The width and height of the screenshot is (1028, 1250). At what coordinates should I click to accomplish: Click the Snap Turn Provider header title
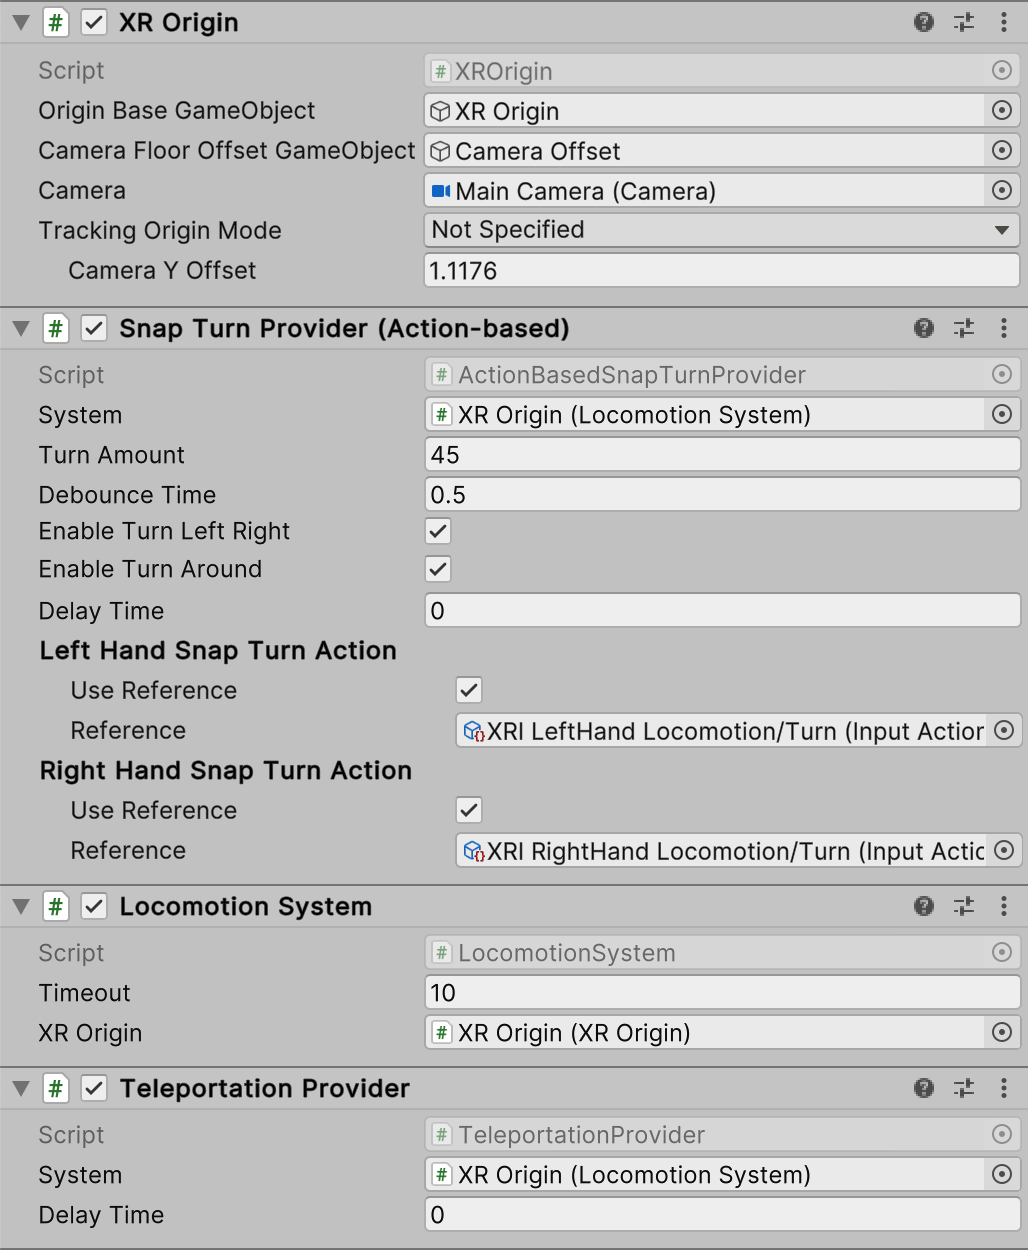pos(344,328)
